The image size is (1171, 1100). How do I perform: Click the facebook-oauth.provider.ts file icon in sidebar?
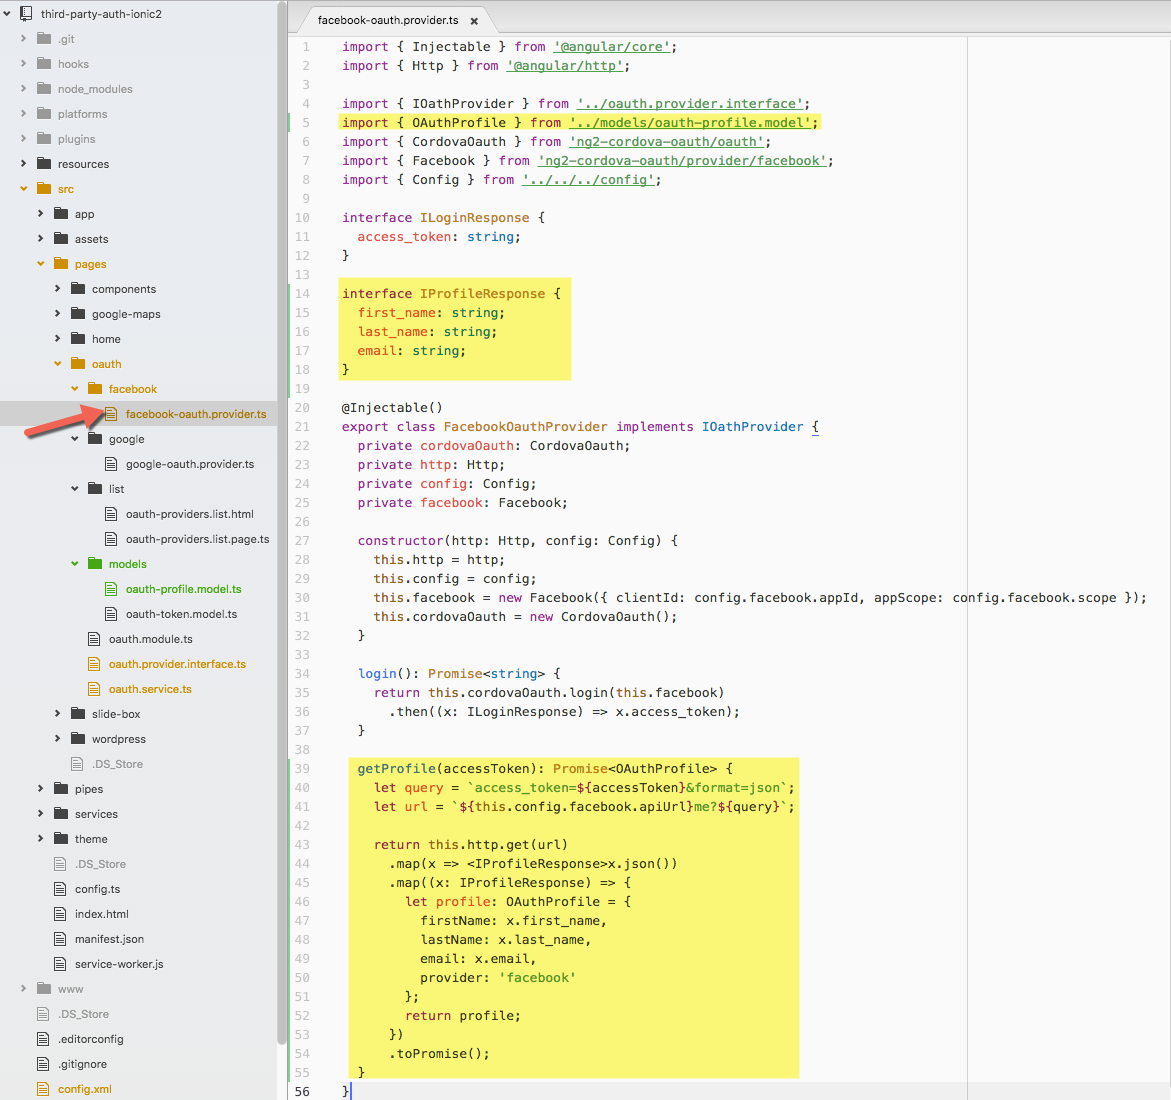tap(111, 414)
